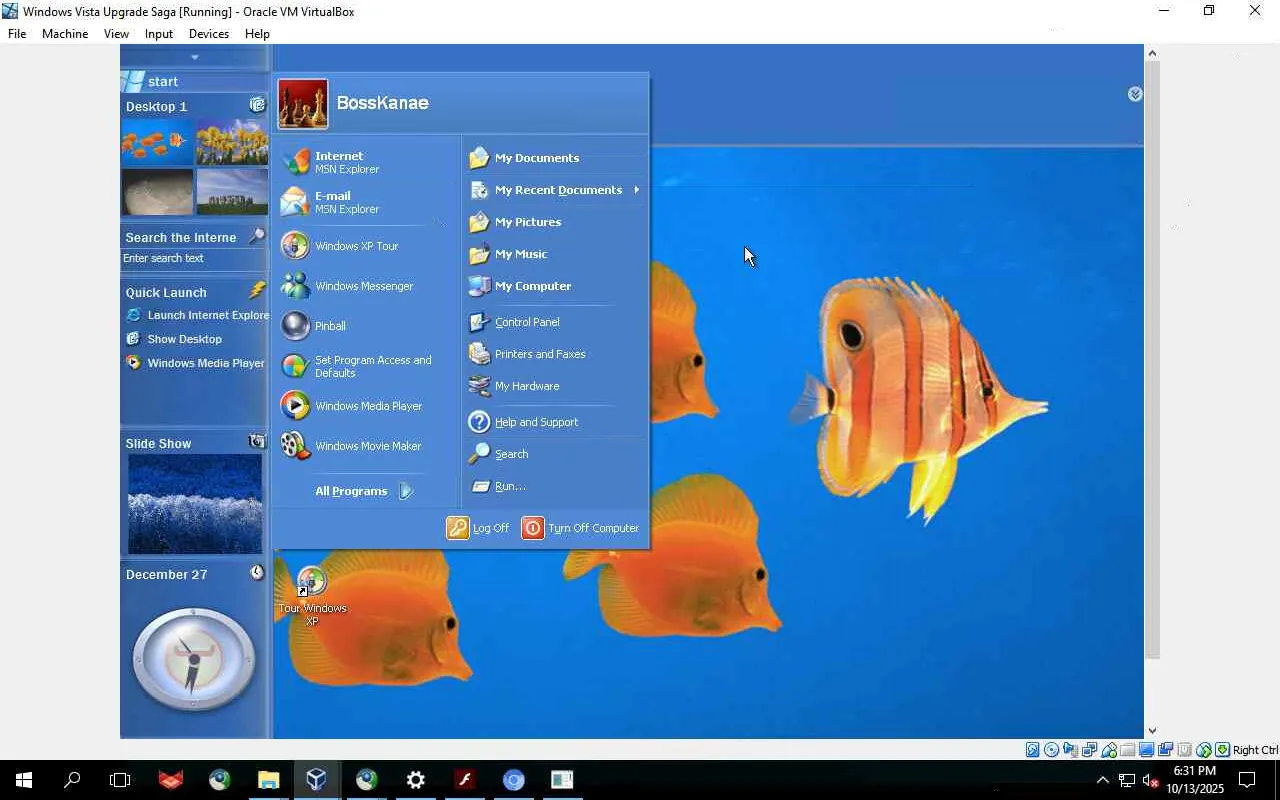Click the round chevron at desktop top-right
The width and height of the screenshot is (1280, 800).
pyautogui.click(x=1135, y=94)
